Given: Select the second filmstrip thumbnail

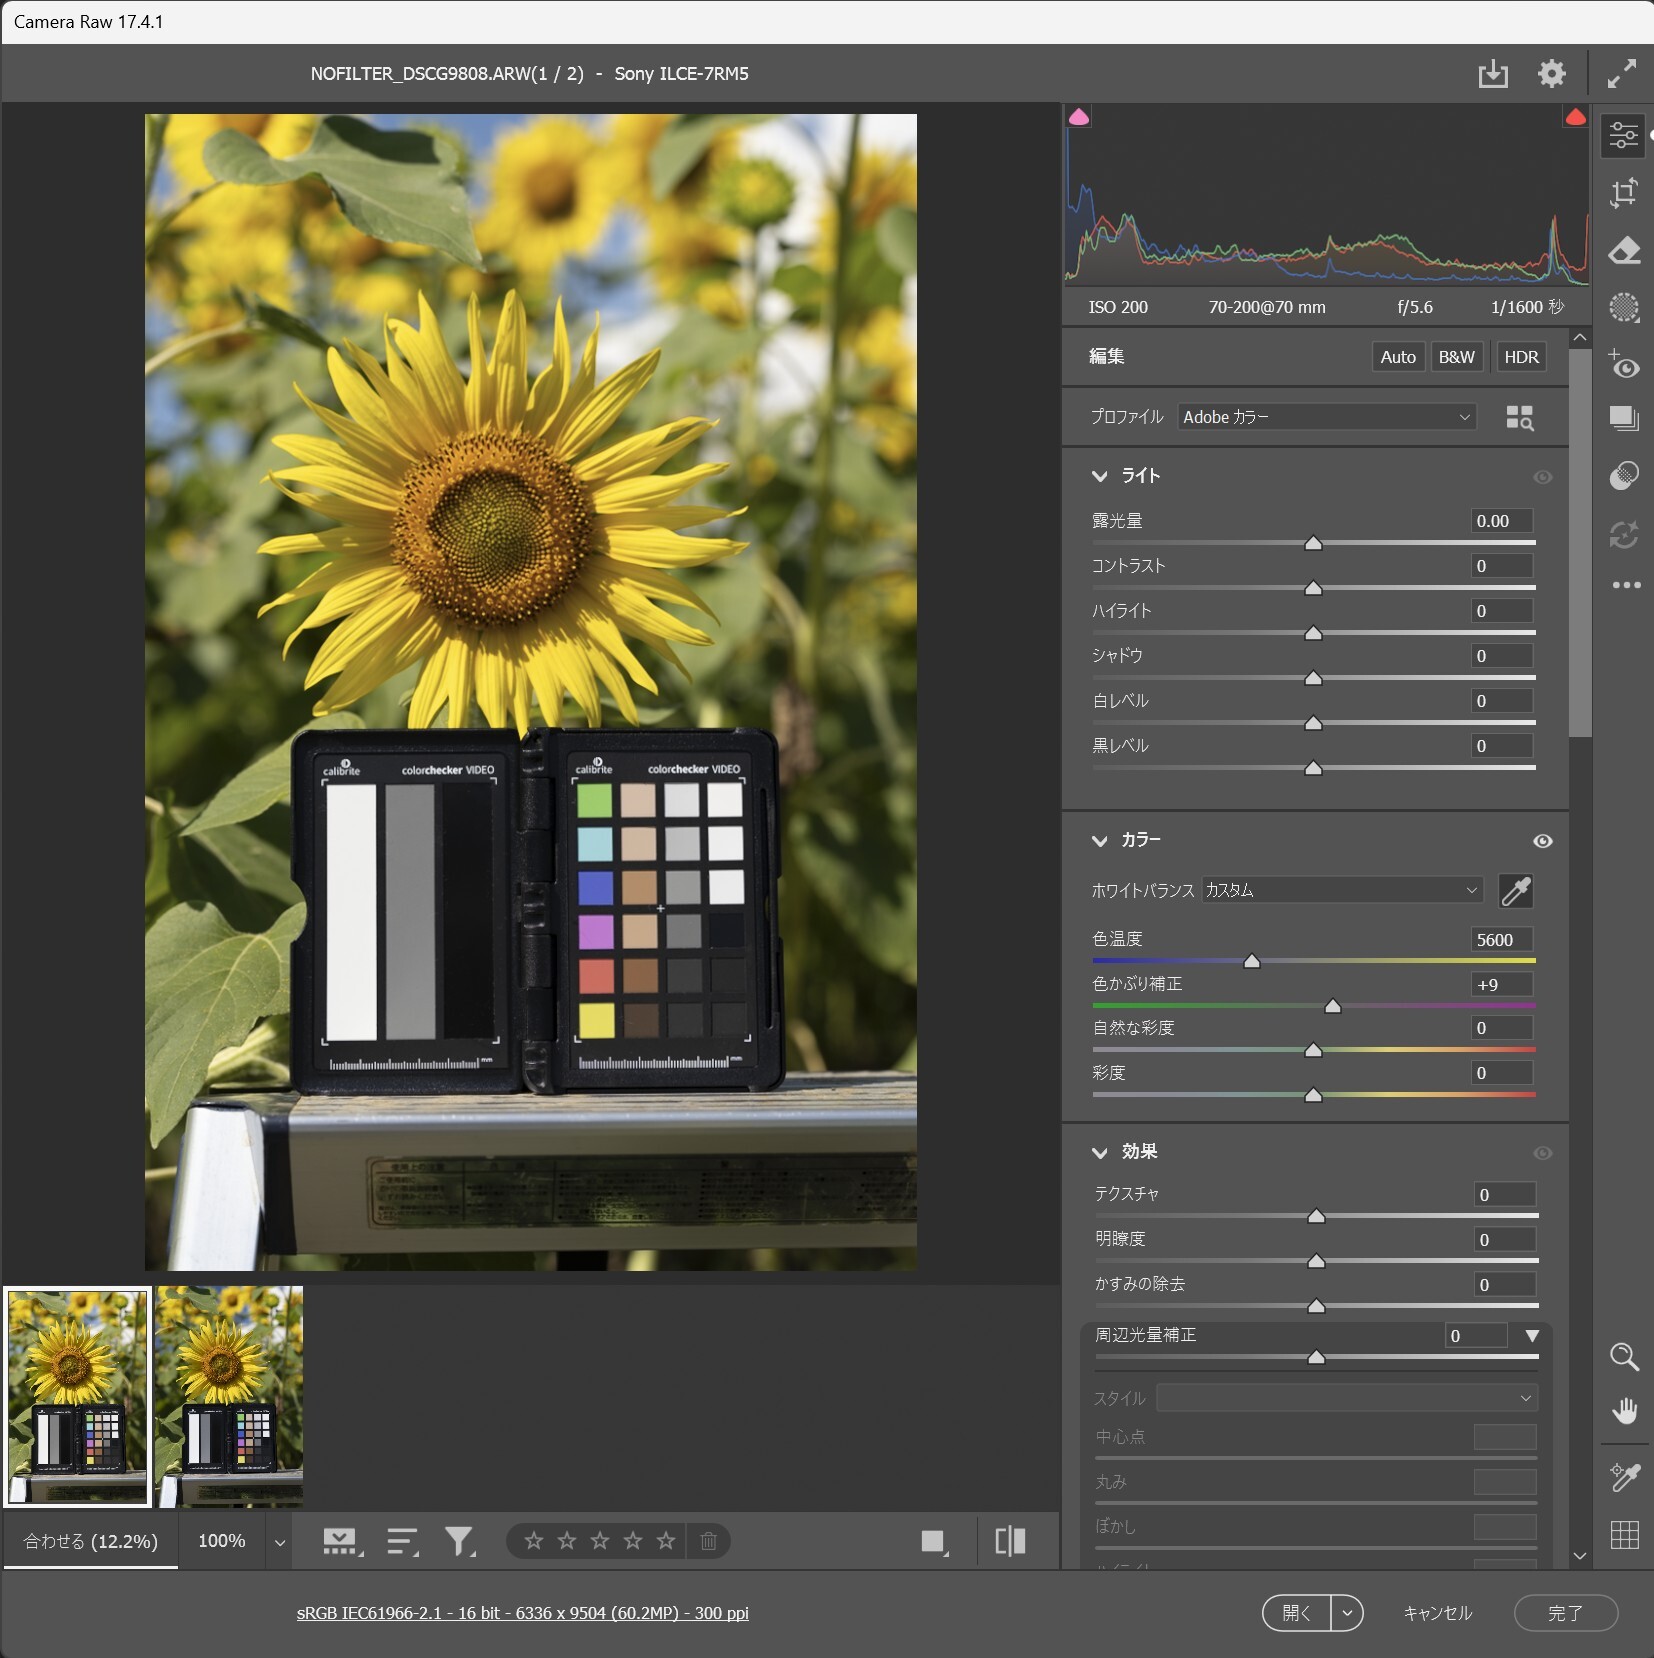Looking at the screenshot, I should [228, 1396].
